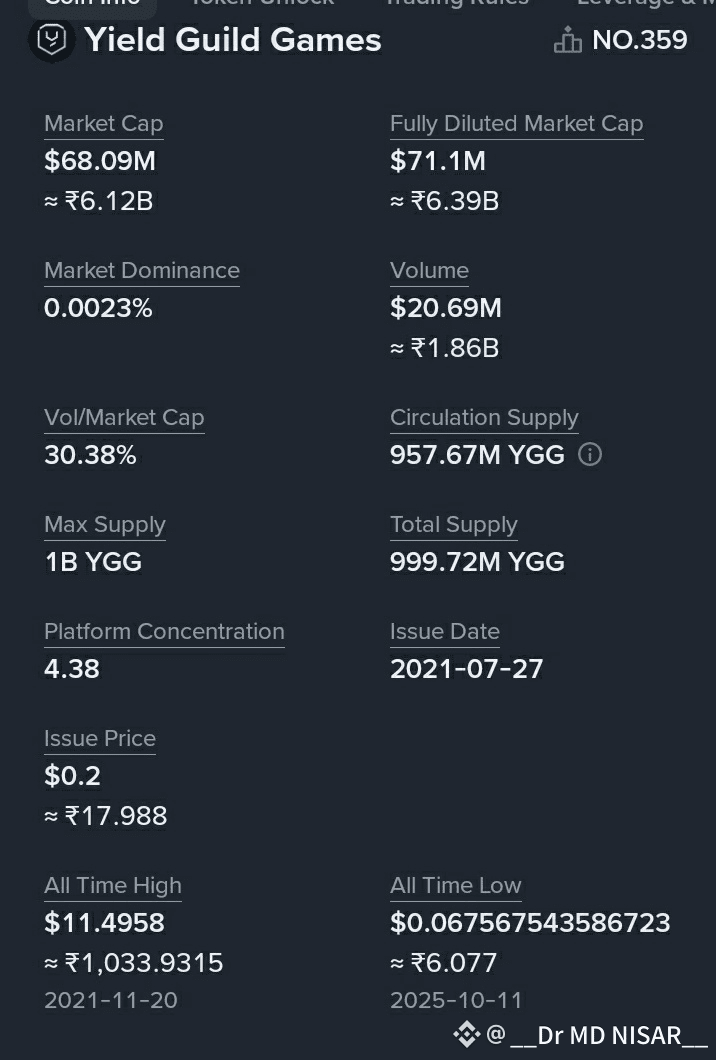Tap the Volume label
Image resolution: width=716 pixels, height=1060 pixels.
(429, 270)
